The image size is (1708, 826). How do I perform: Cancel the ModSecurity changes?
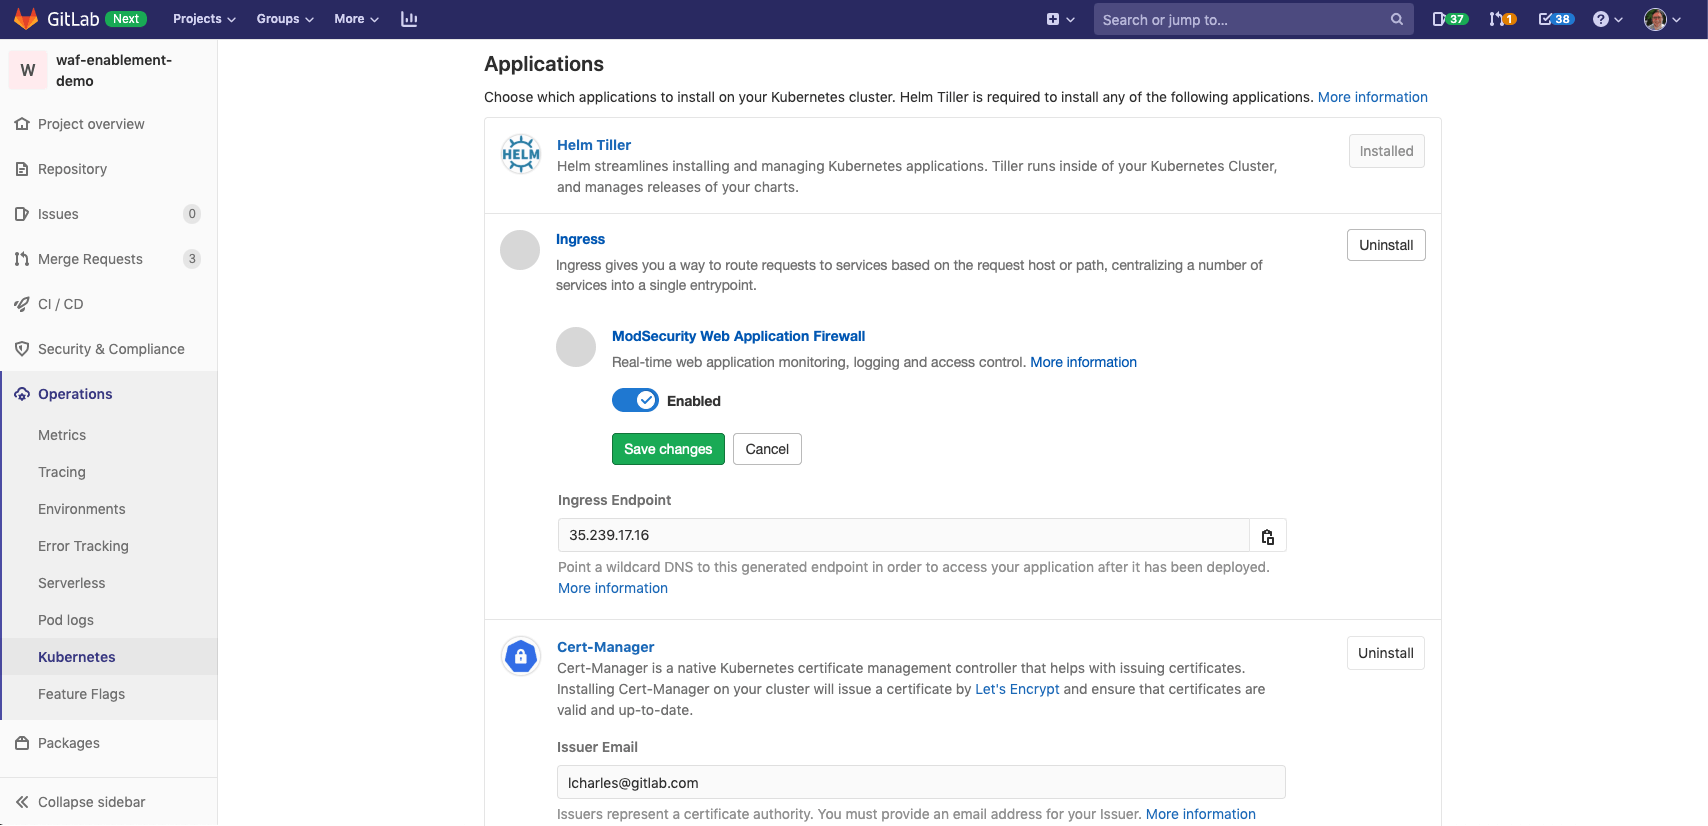[767, 449]
